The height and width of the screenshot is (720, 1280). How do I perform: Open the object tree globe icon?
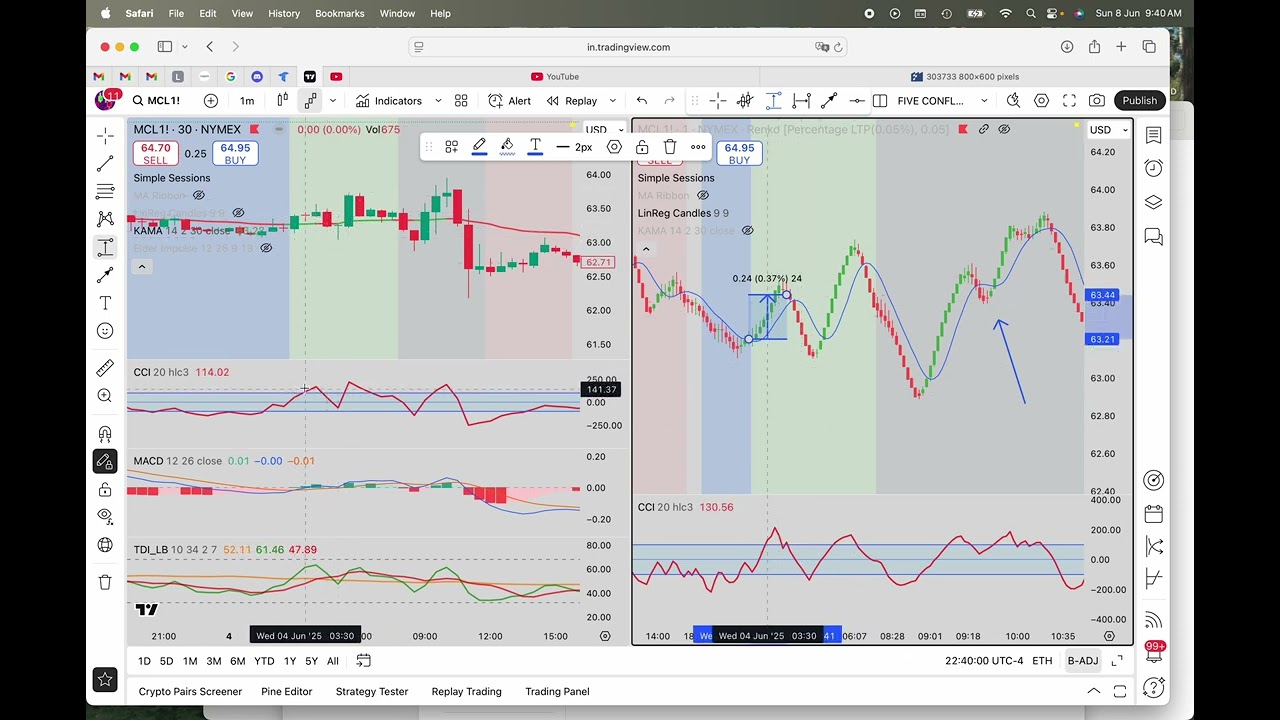[x=105, y=545]
